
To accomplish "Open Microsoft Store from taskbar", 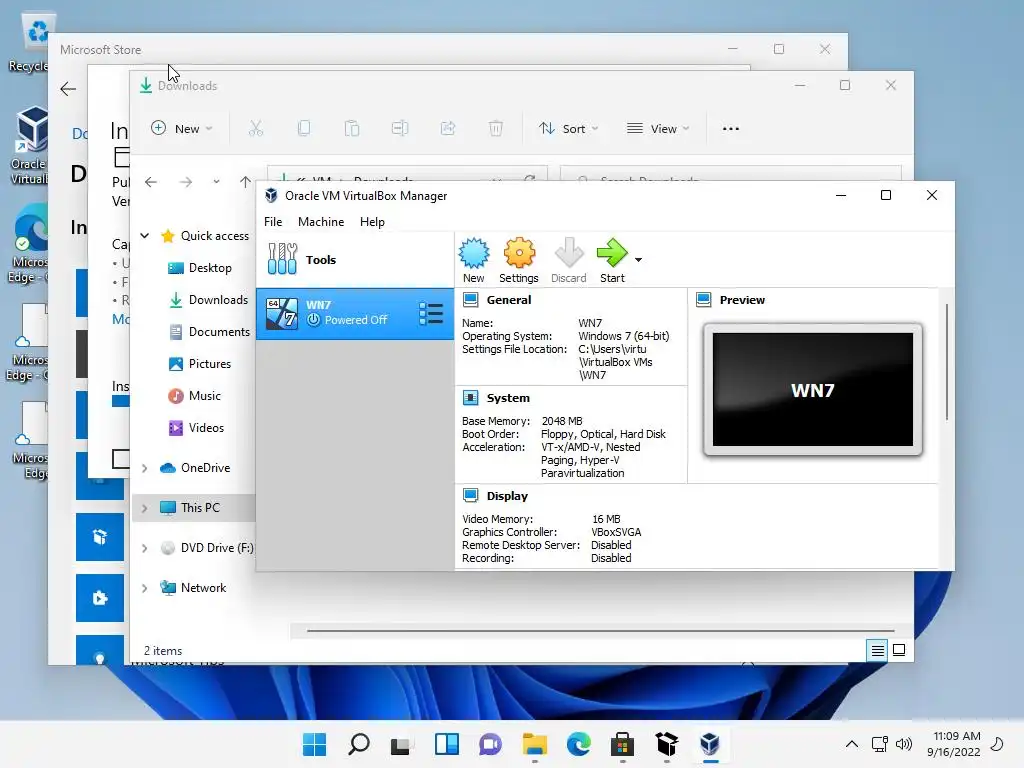I will 622,744.
